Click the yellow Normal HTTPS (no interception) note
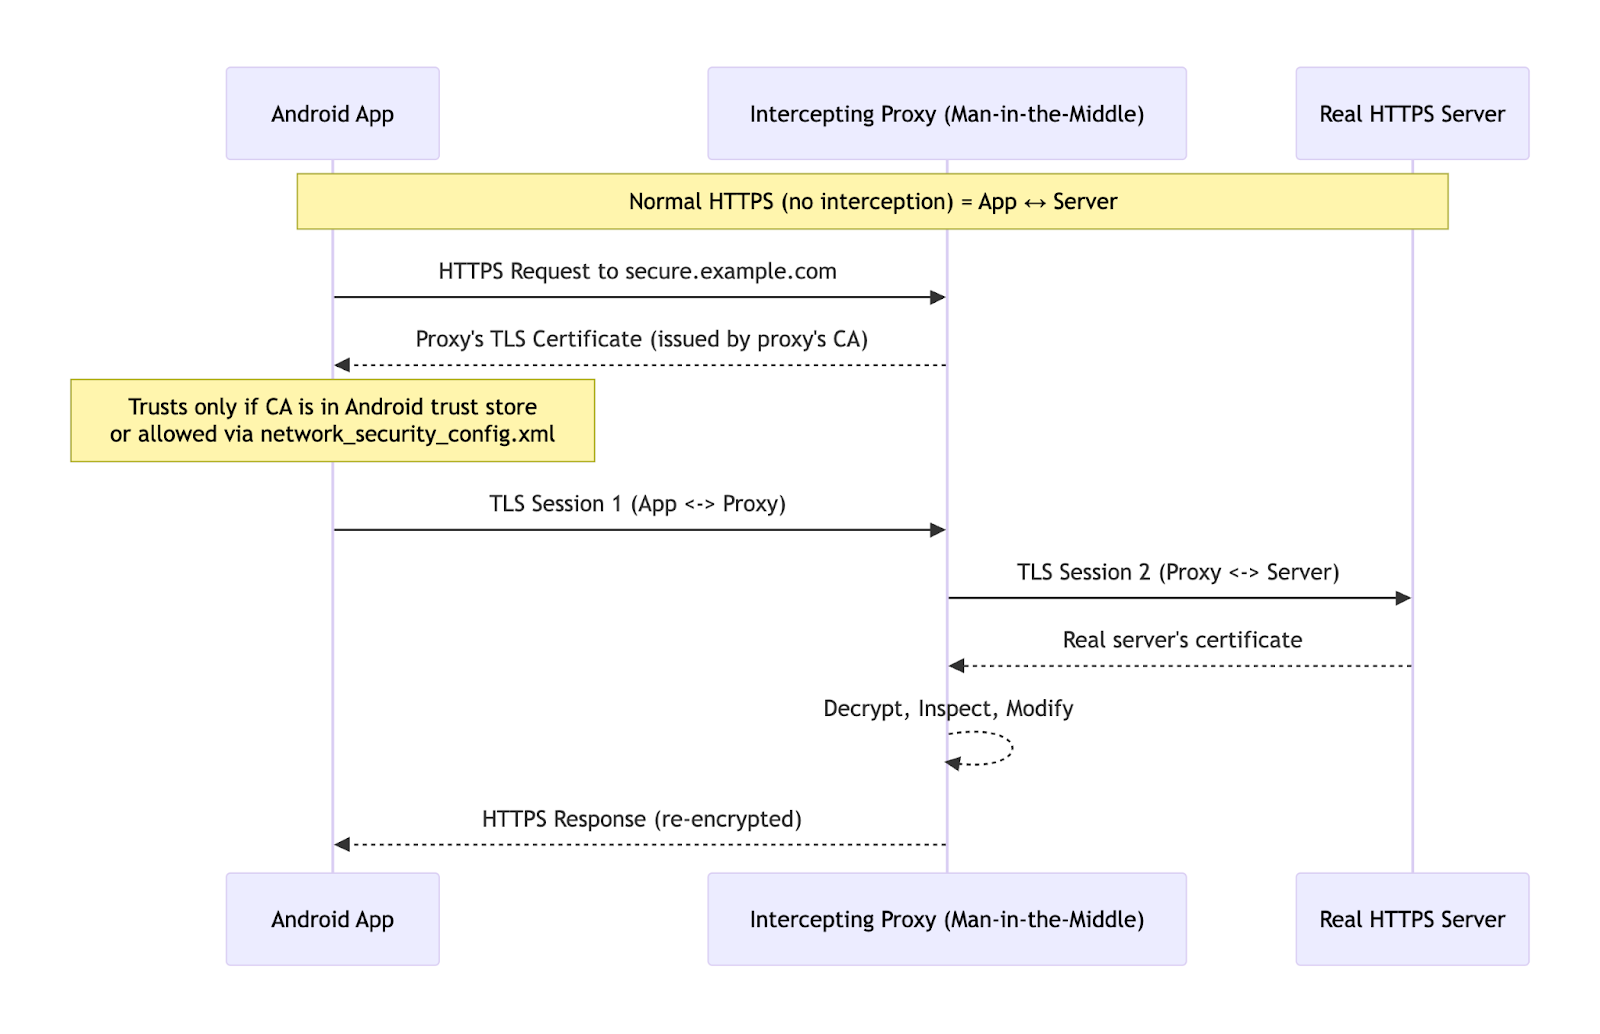Image resolution: width=1600 pixels, height=1034 pixels. (x=872, y=201)
